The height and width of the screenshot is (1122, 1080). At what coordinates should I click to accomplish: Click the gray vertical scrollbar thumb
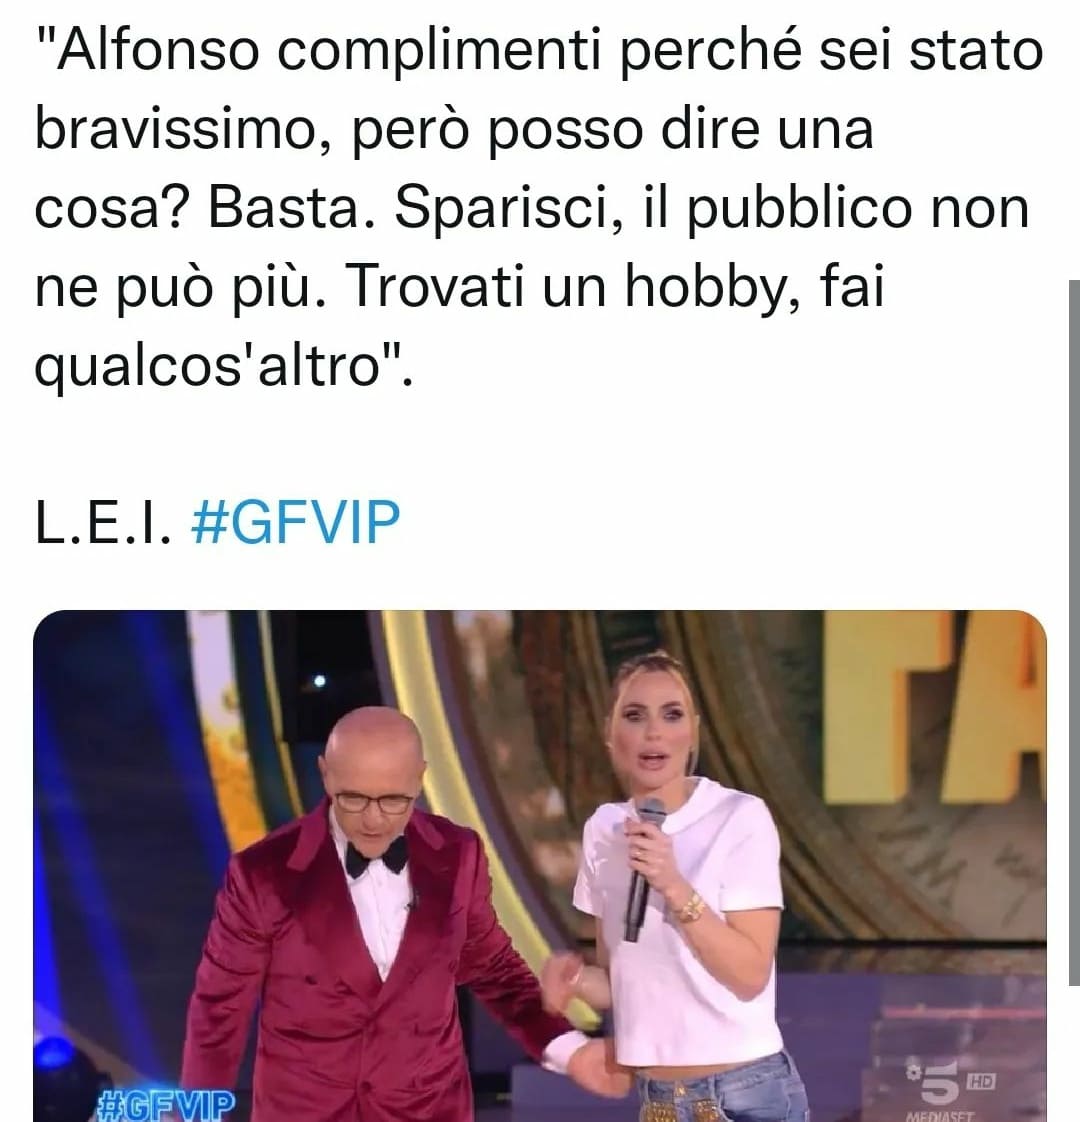[1074, 632]
